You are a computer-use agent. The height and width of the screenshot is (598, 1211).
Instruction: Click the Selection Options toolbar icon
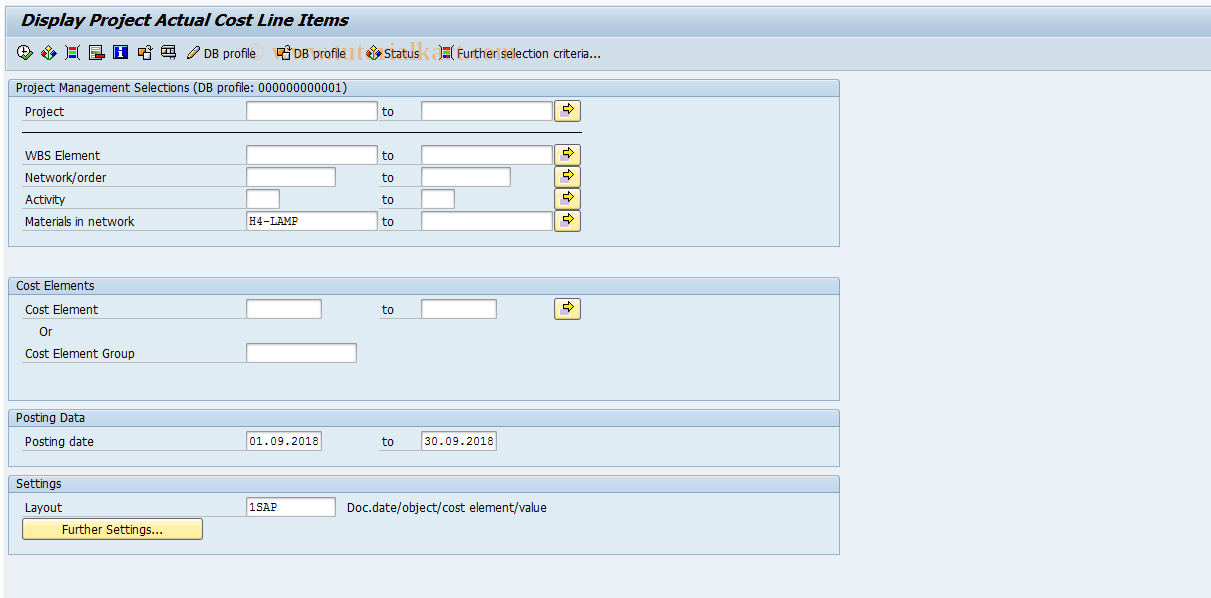point(71,52)
